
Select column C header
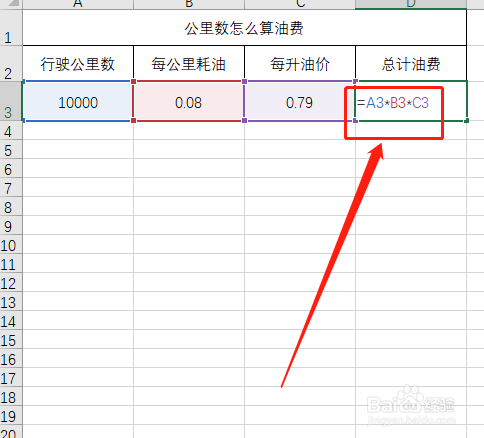(300, 4)
